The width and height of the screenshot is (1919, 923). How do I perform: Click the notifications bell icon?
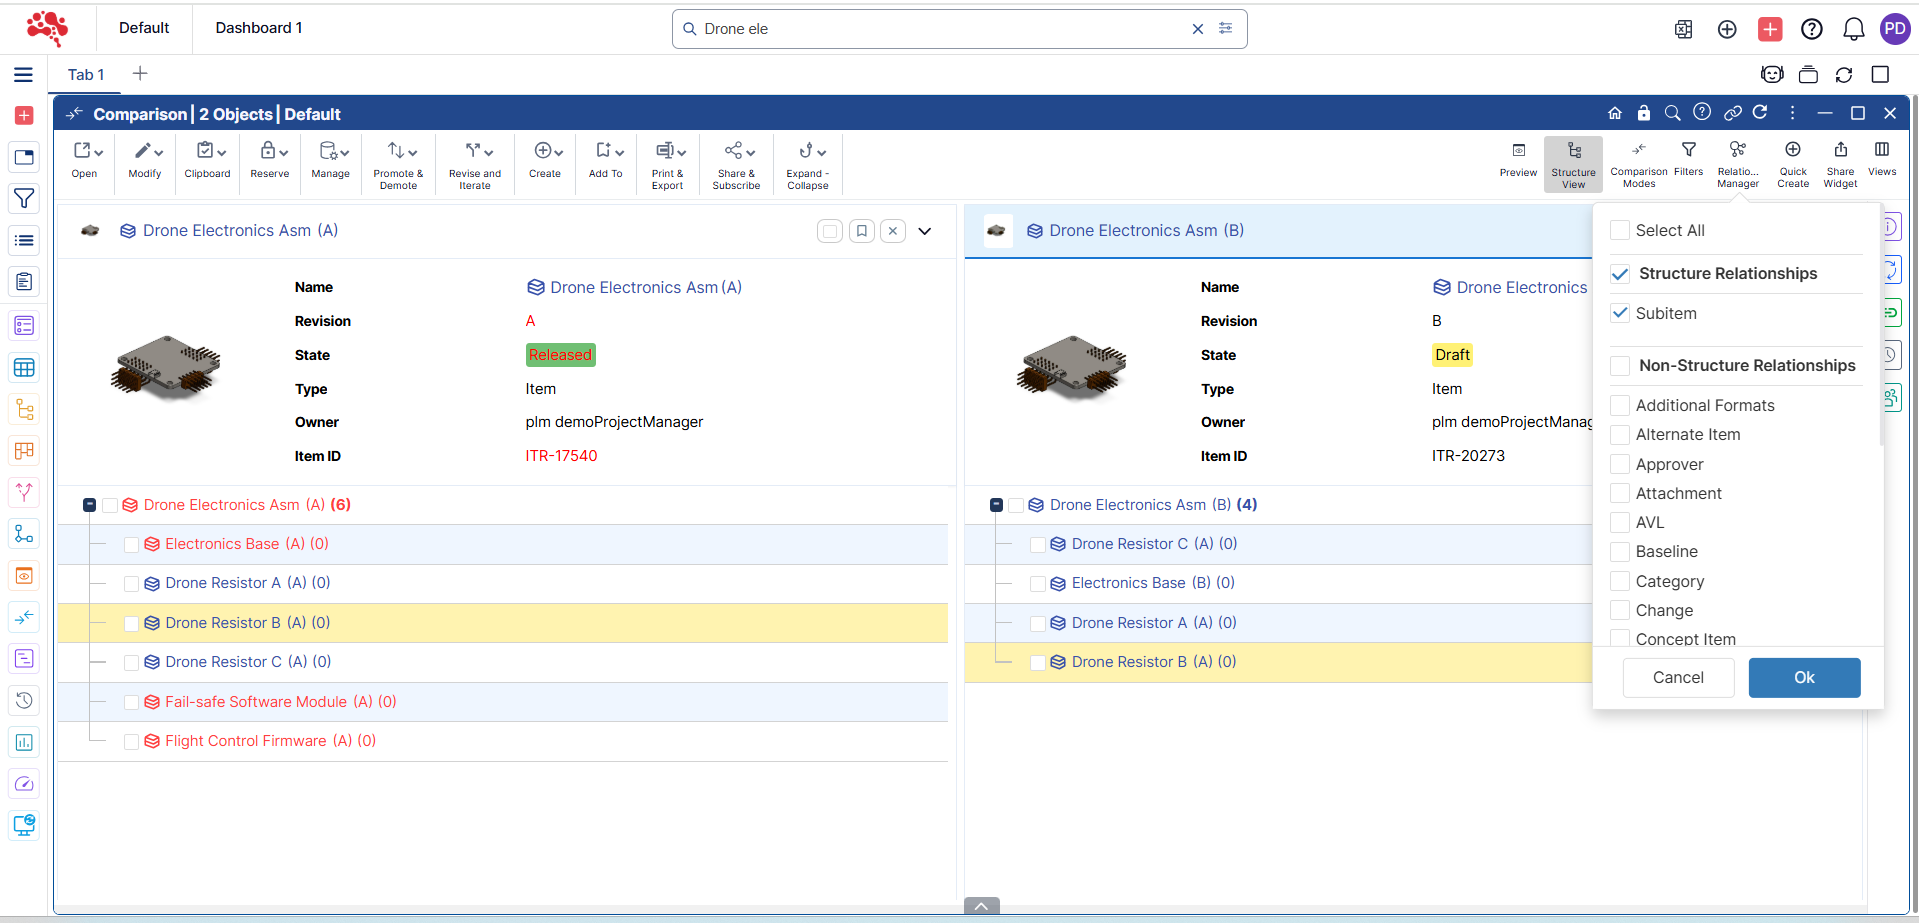(x=1853, y=29)
